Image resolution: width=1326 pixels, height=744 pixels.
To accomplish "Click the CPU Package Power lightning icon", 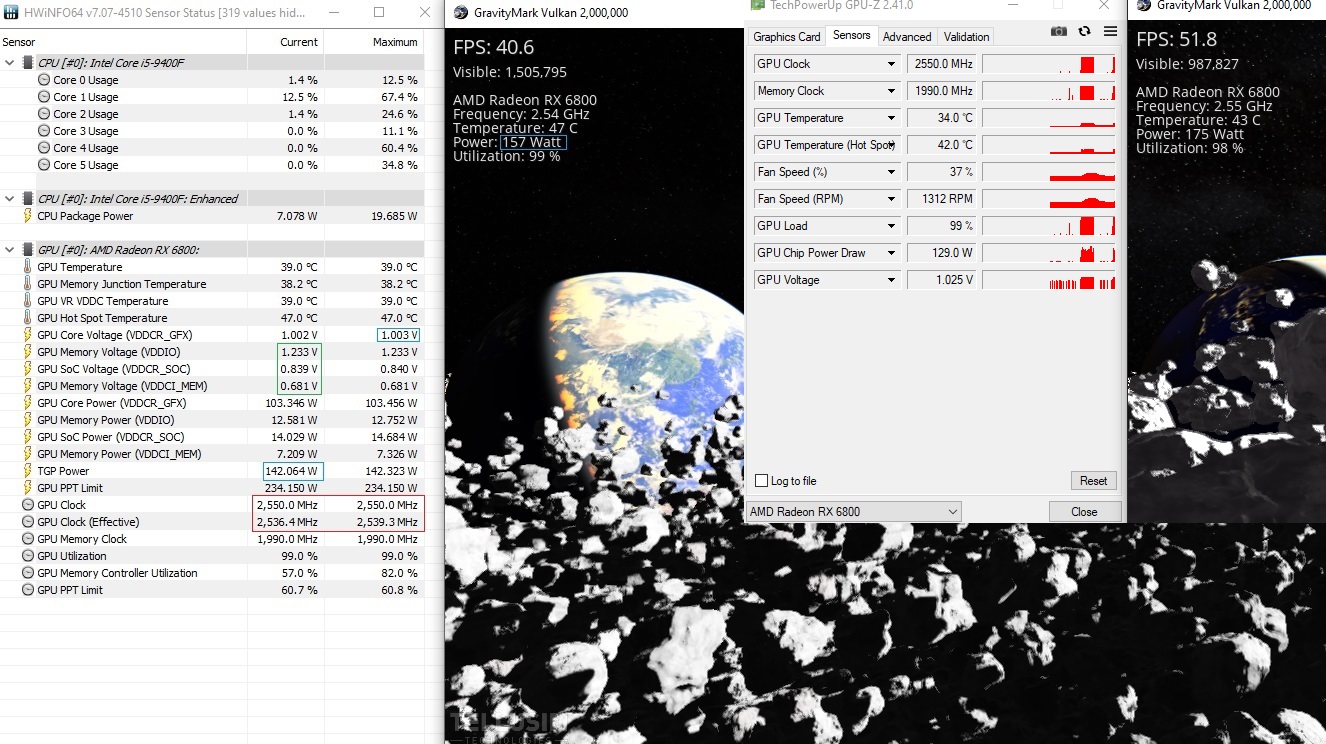I will click(x=27, y=216).
